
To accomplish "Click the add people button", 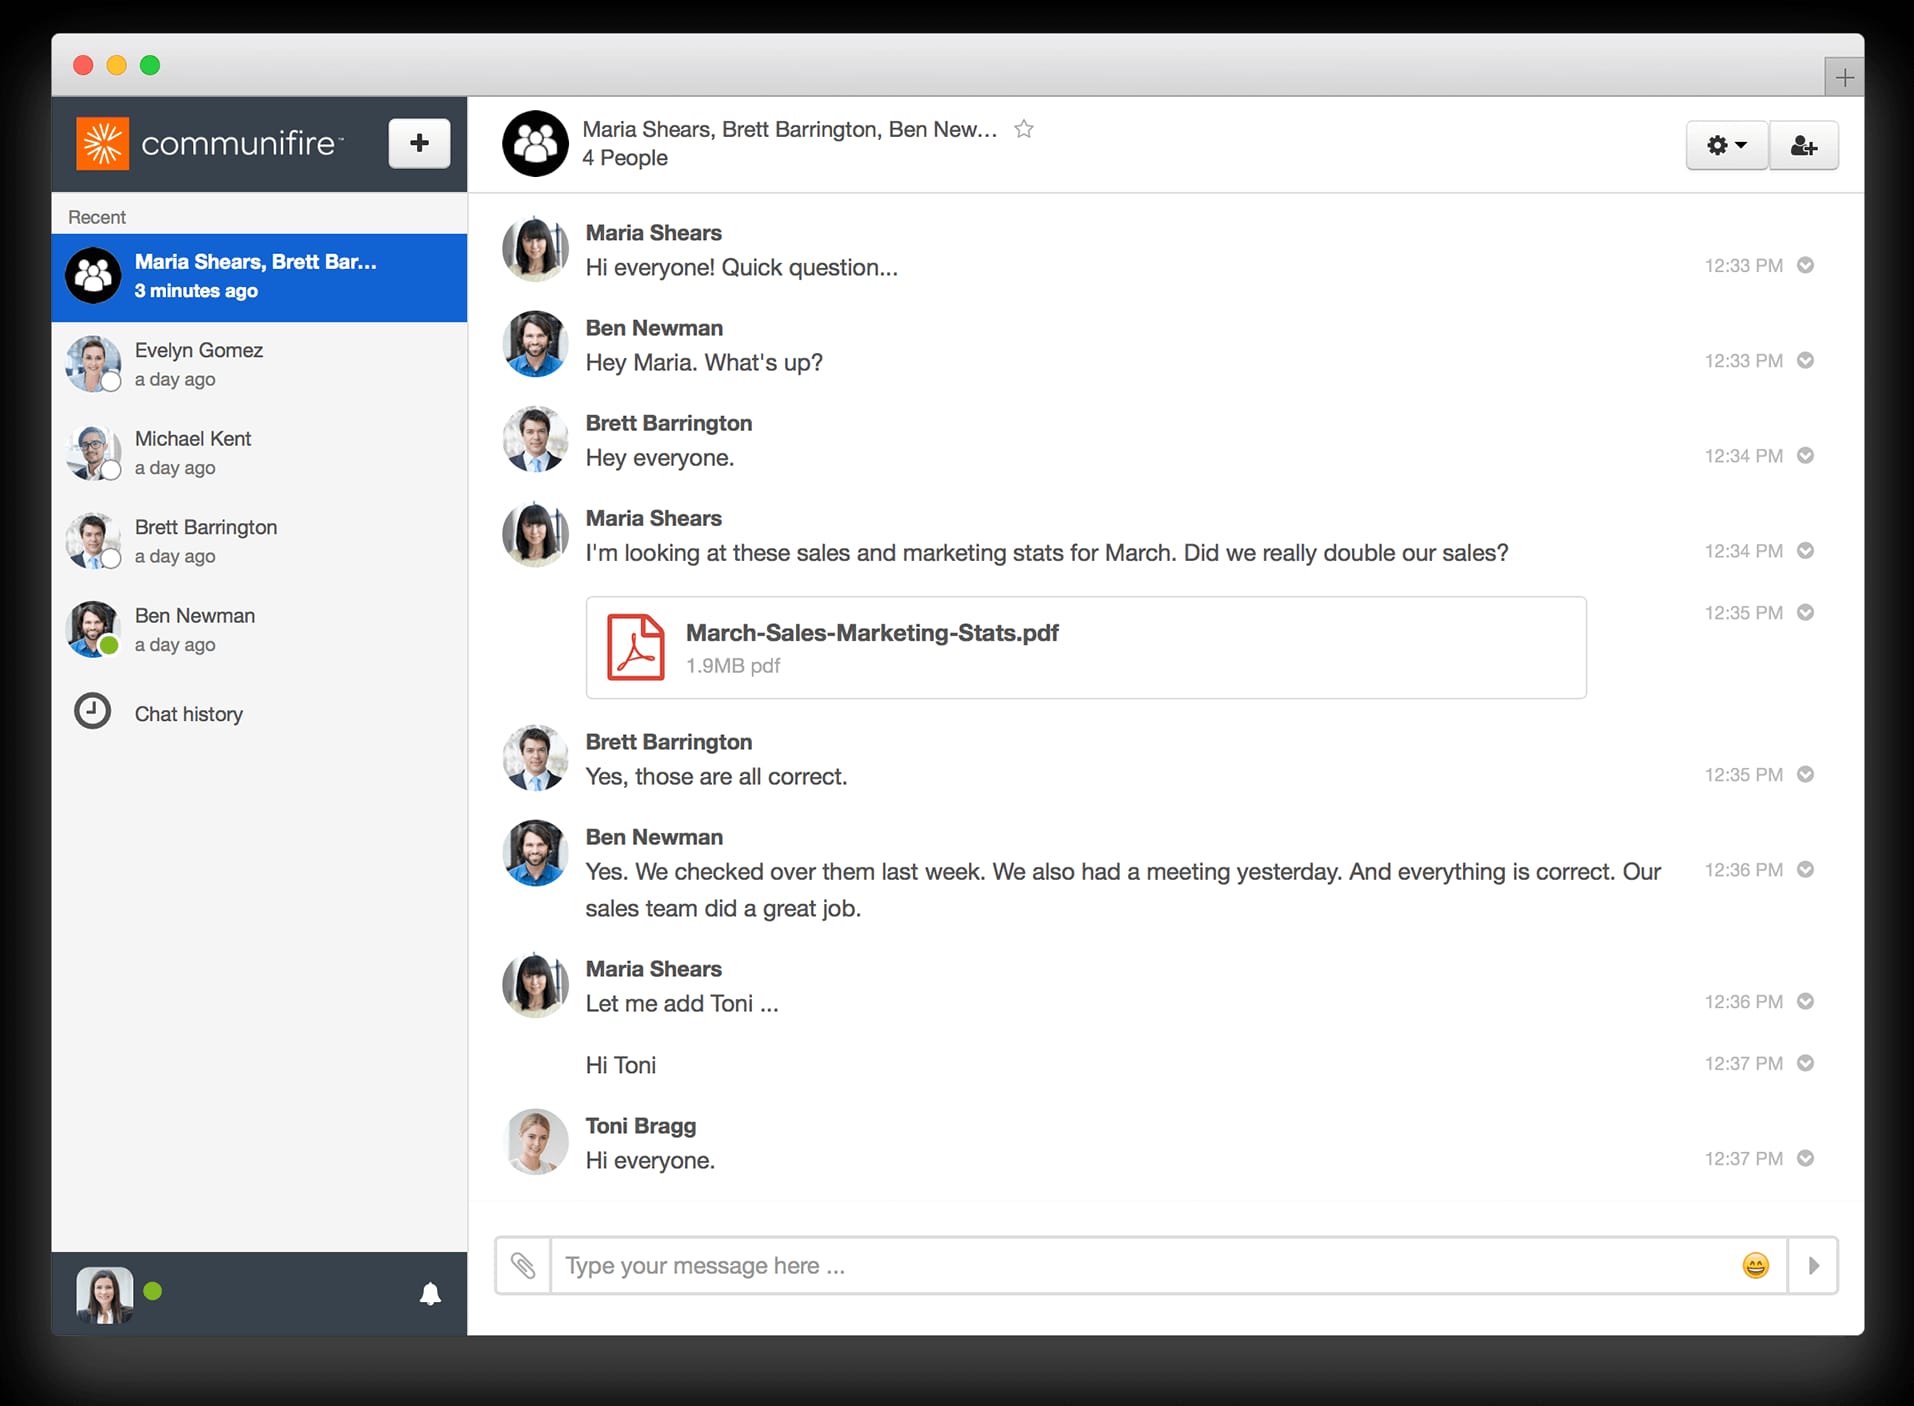I will [x=1804, y=146].
